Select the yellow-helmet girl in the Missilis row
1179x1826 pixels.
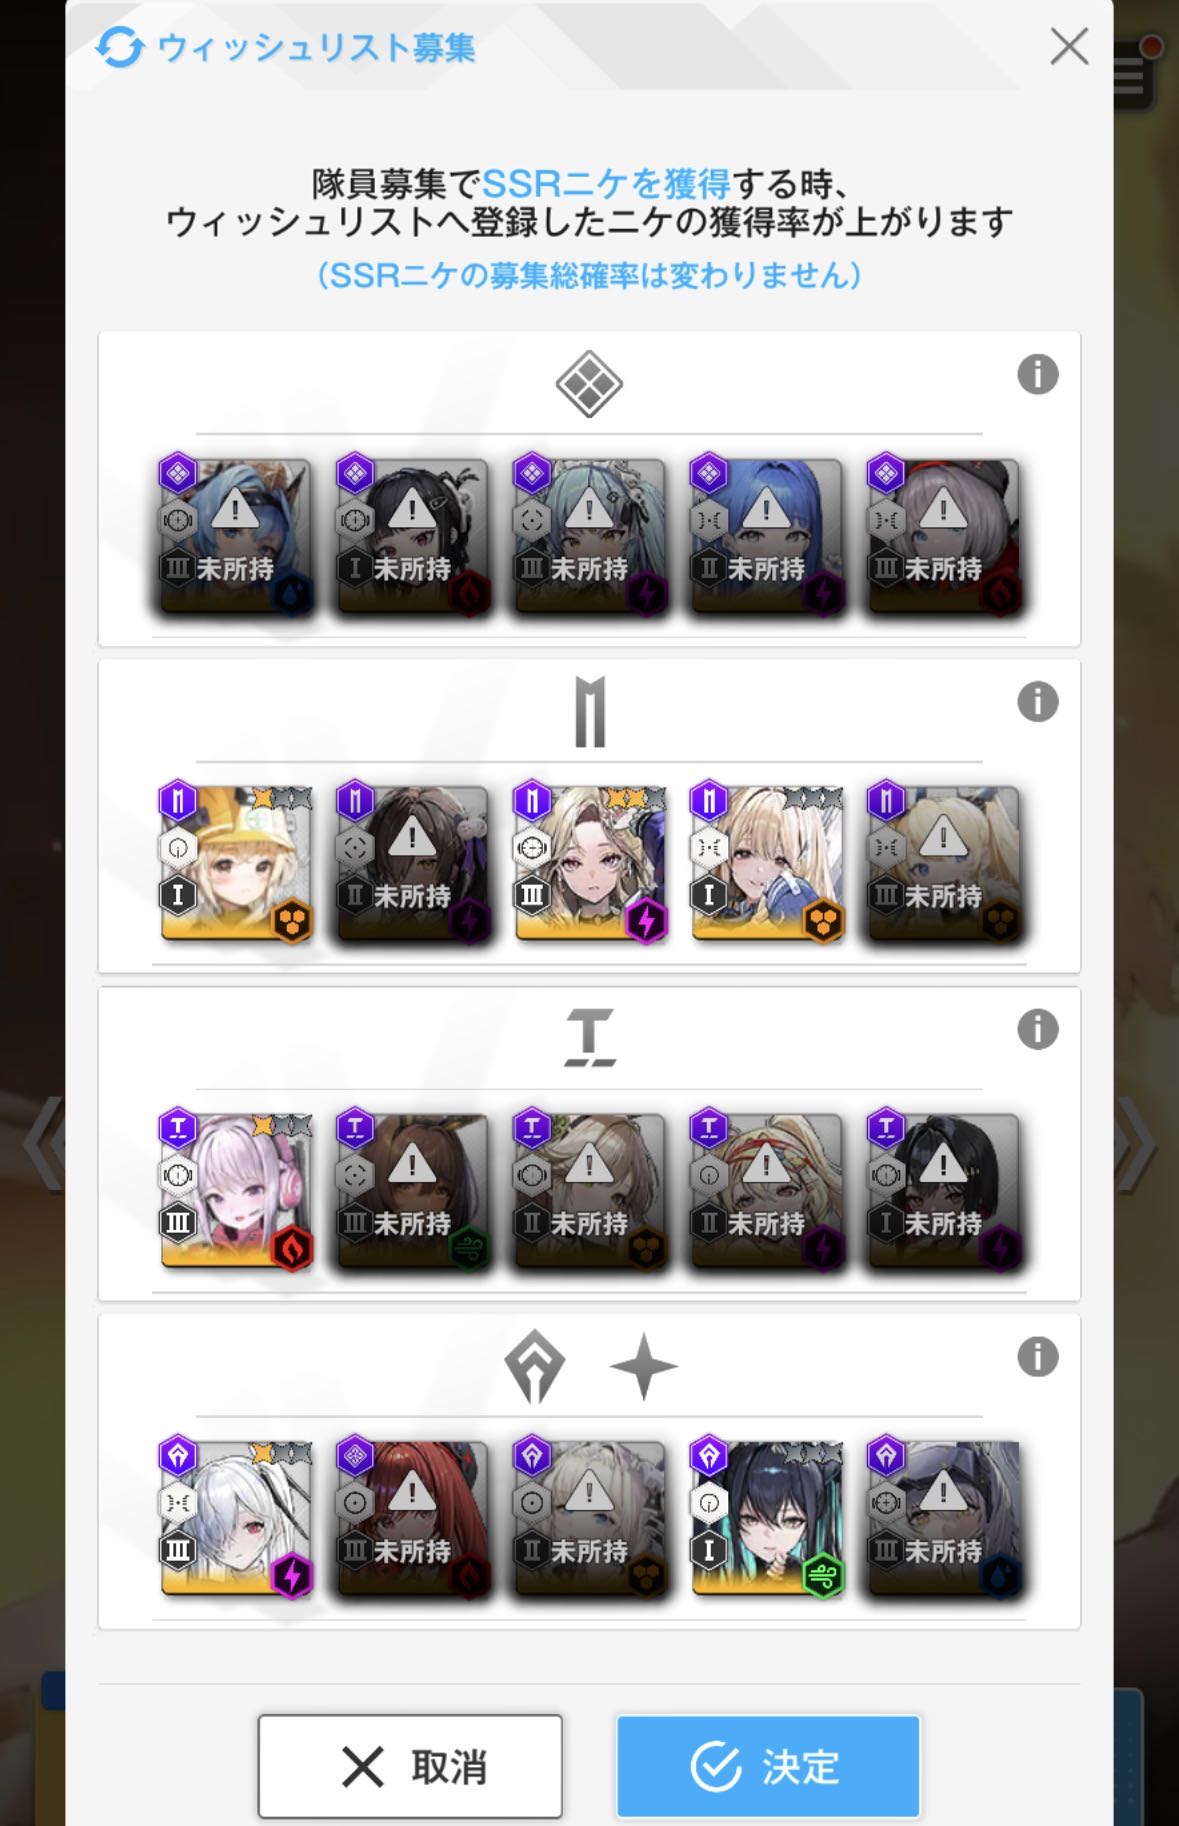(x=236, y=864)
